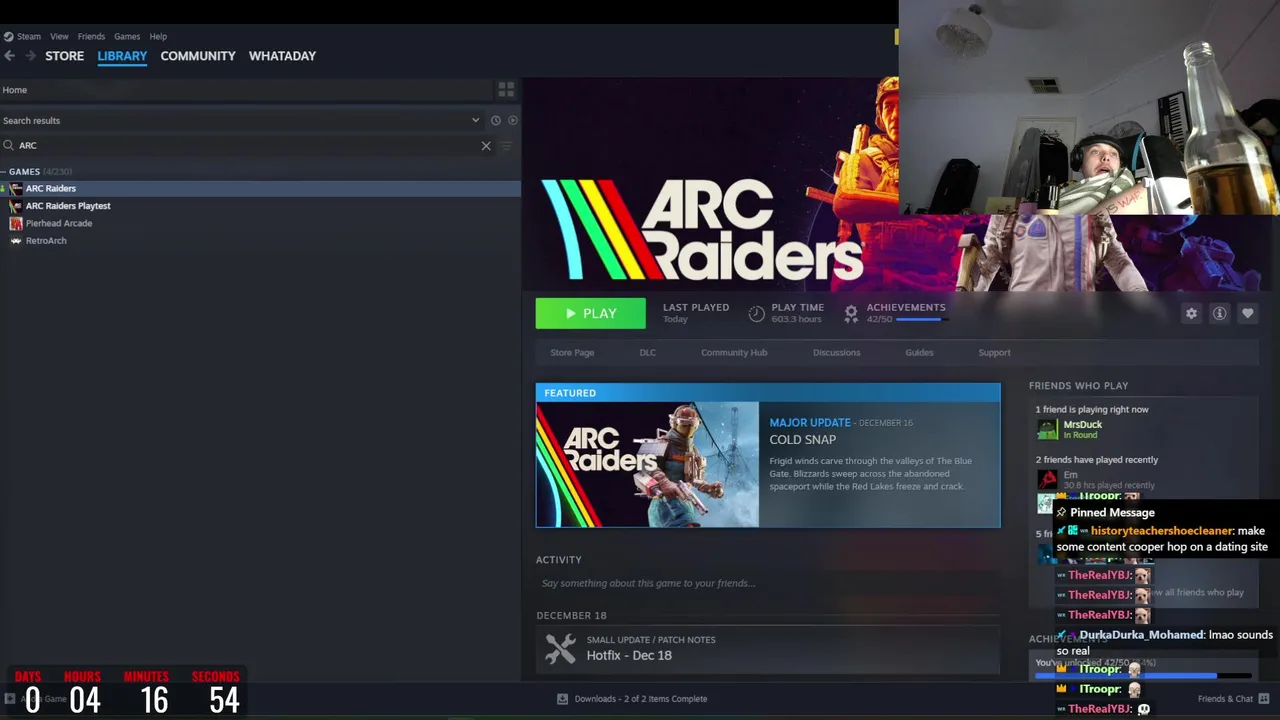Select ARC Raiders in the game list

click(260, 188)
